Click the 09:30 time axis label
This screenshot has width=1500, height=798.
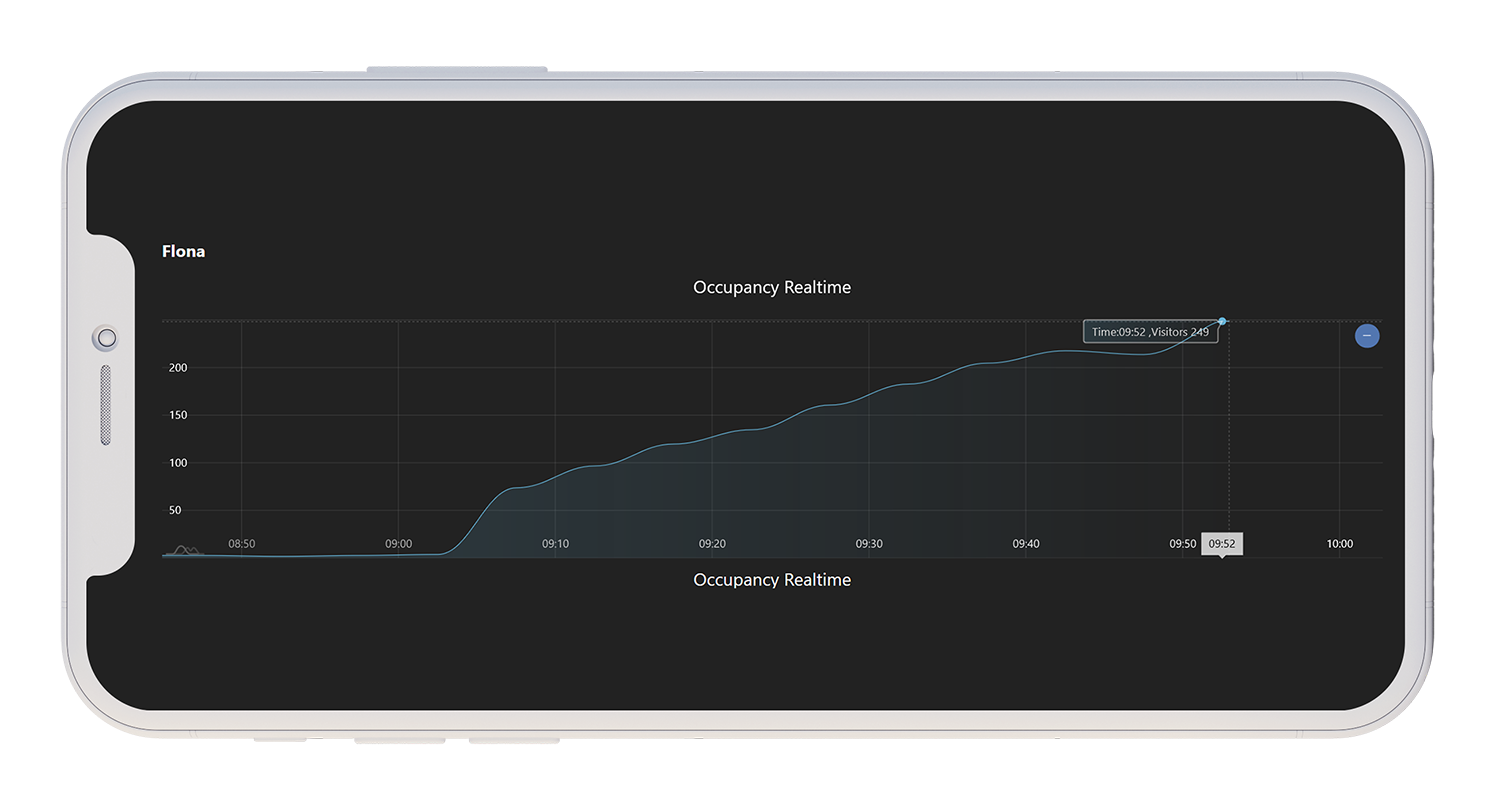(869, 544)
